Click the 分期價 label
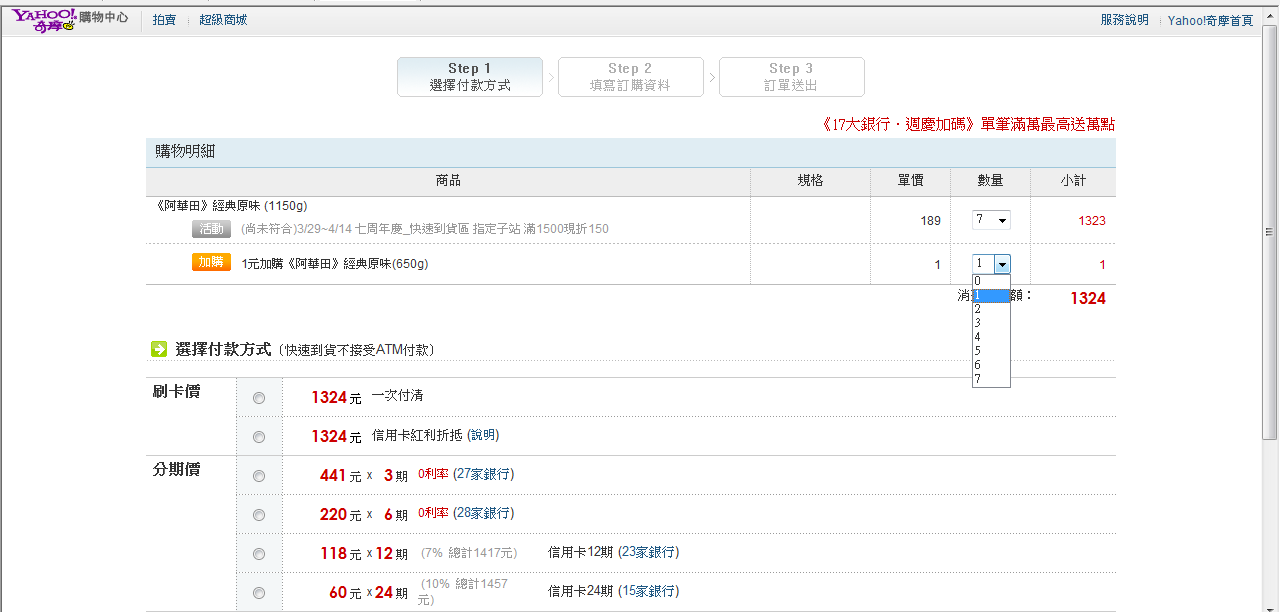Image resolution: width=1280 pixels, height=612 pixels. click(x=176, y=469)
